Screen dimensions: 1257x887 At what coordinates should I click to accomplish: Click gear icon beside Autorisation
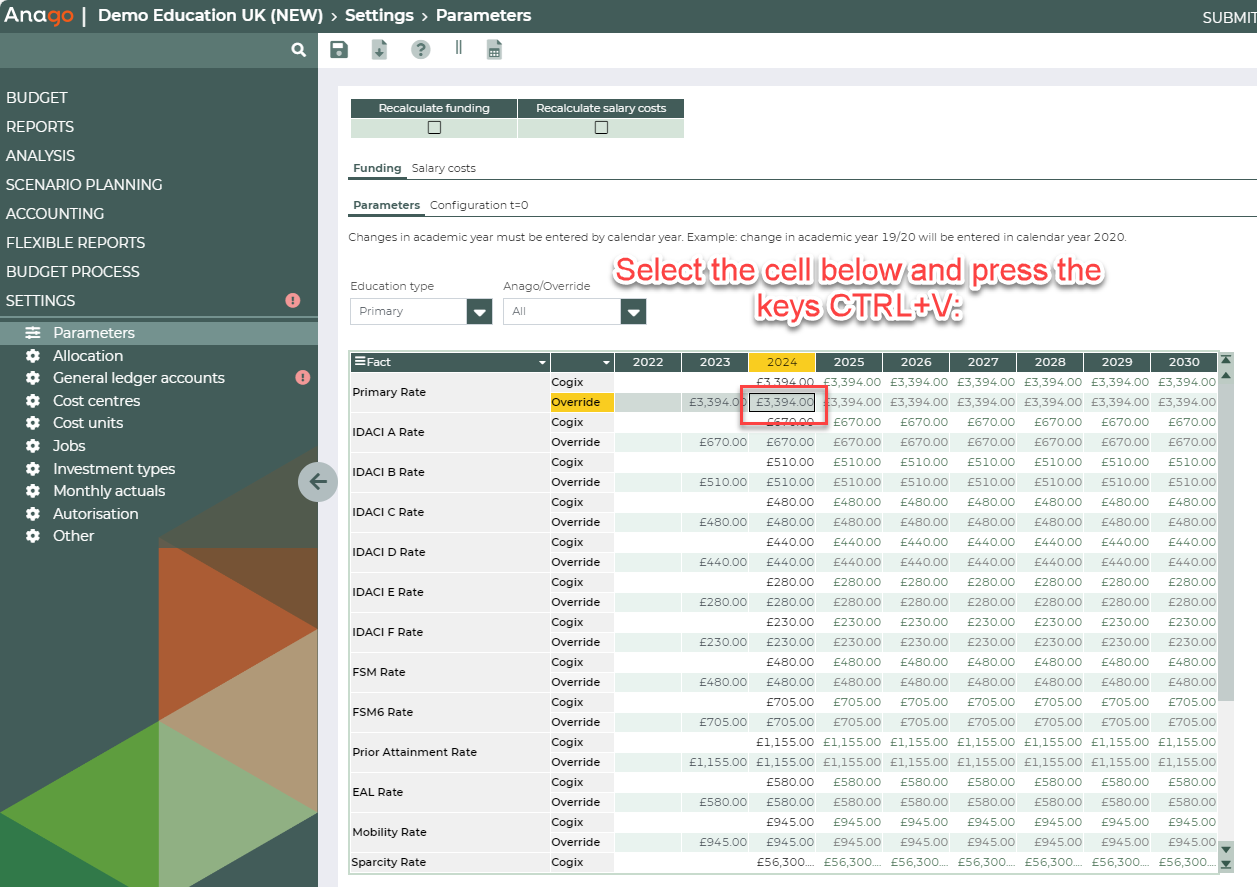tap(33, 514)
